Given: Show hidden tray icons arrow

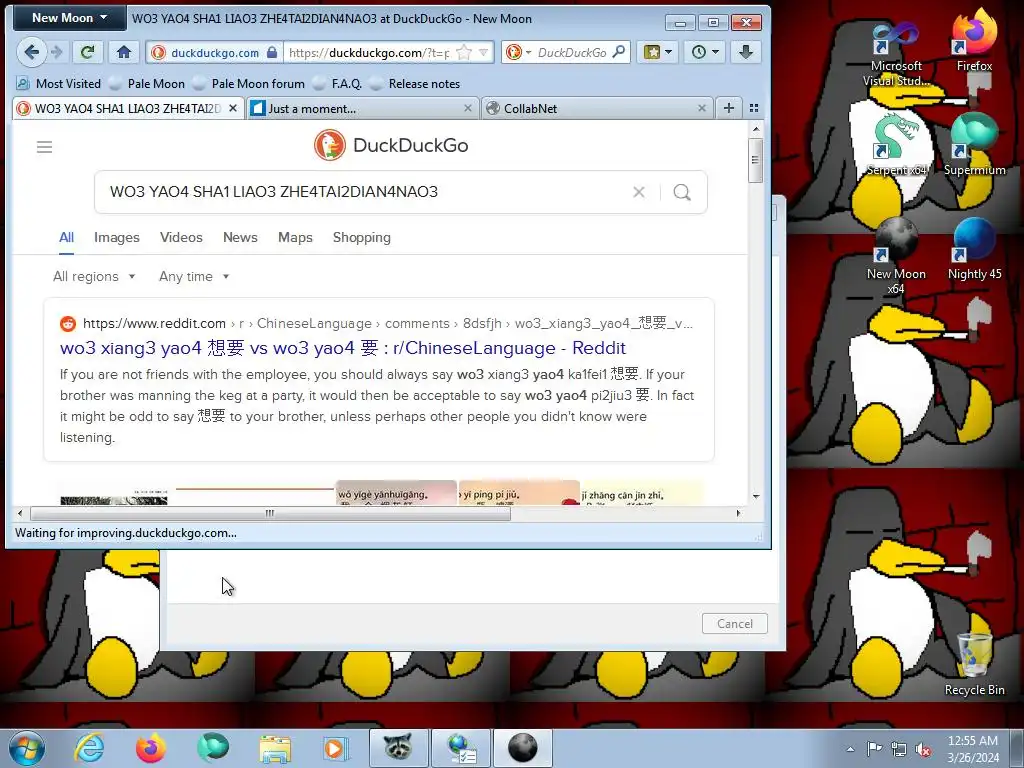Looking at the screenshot, I should pos(850,749).
